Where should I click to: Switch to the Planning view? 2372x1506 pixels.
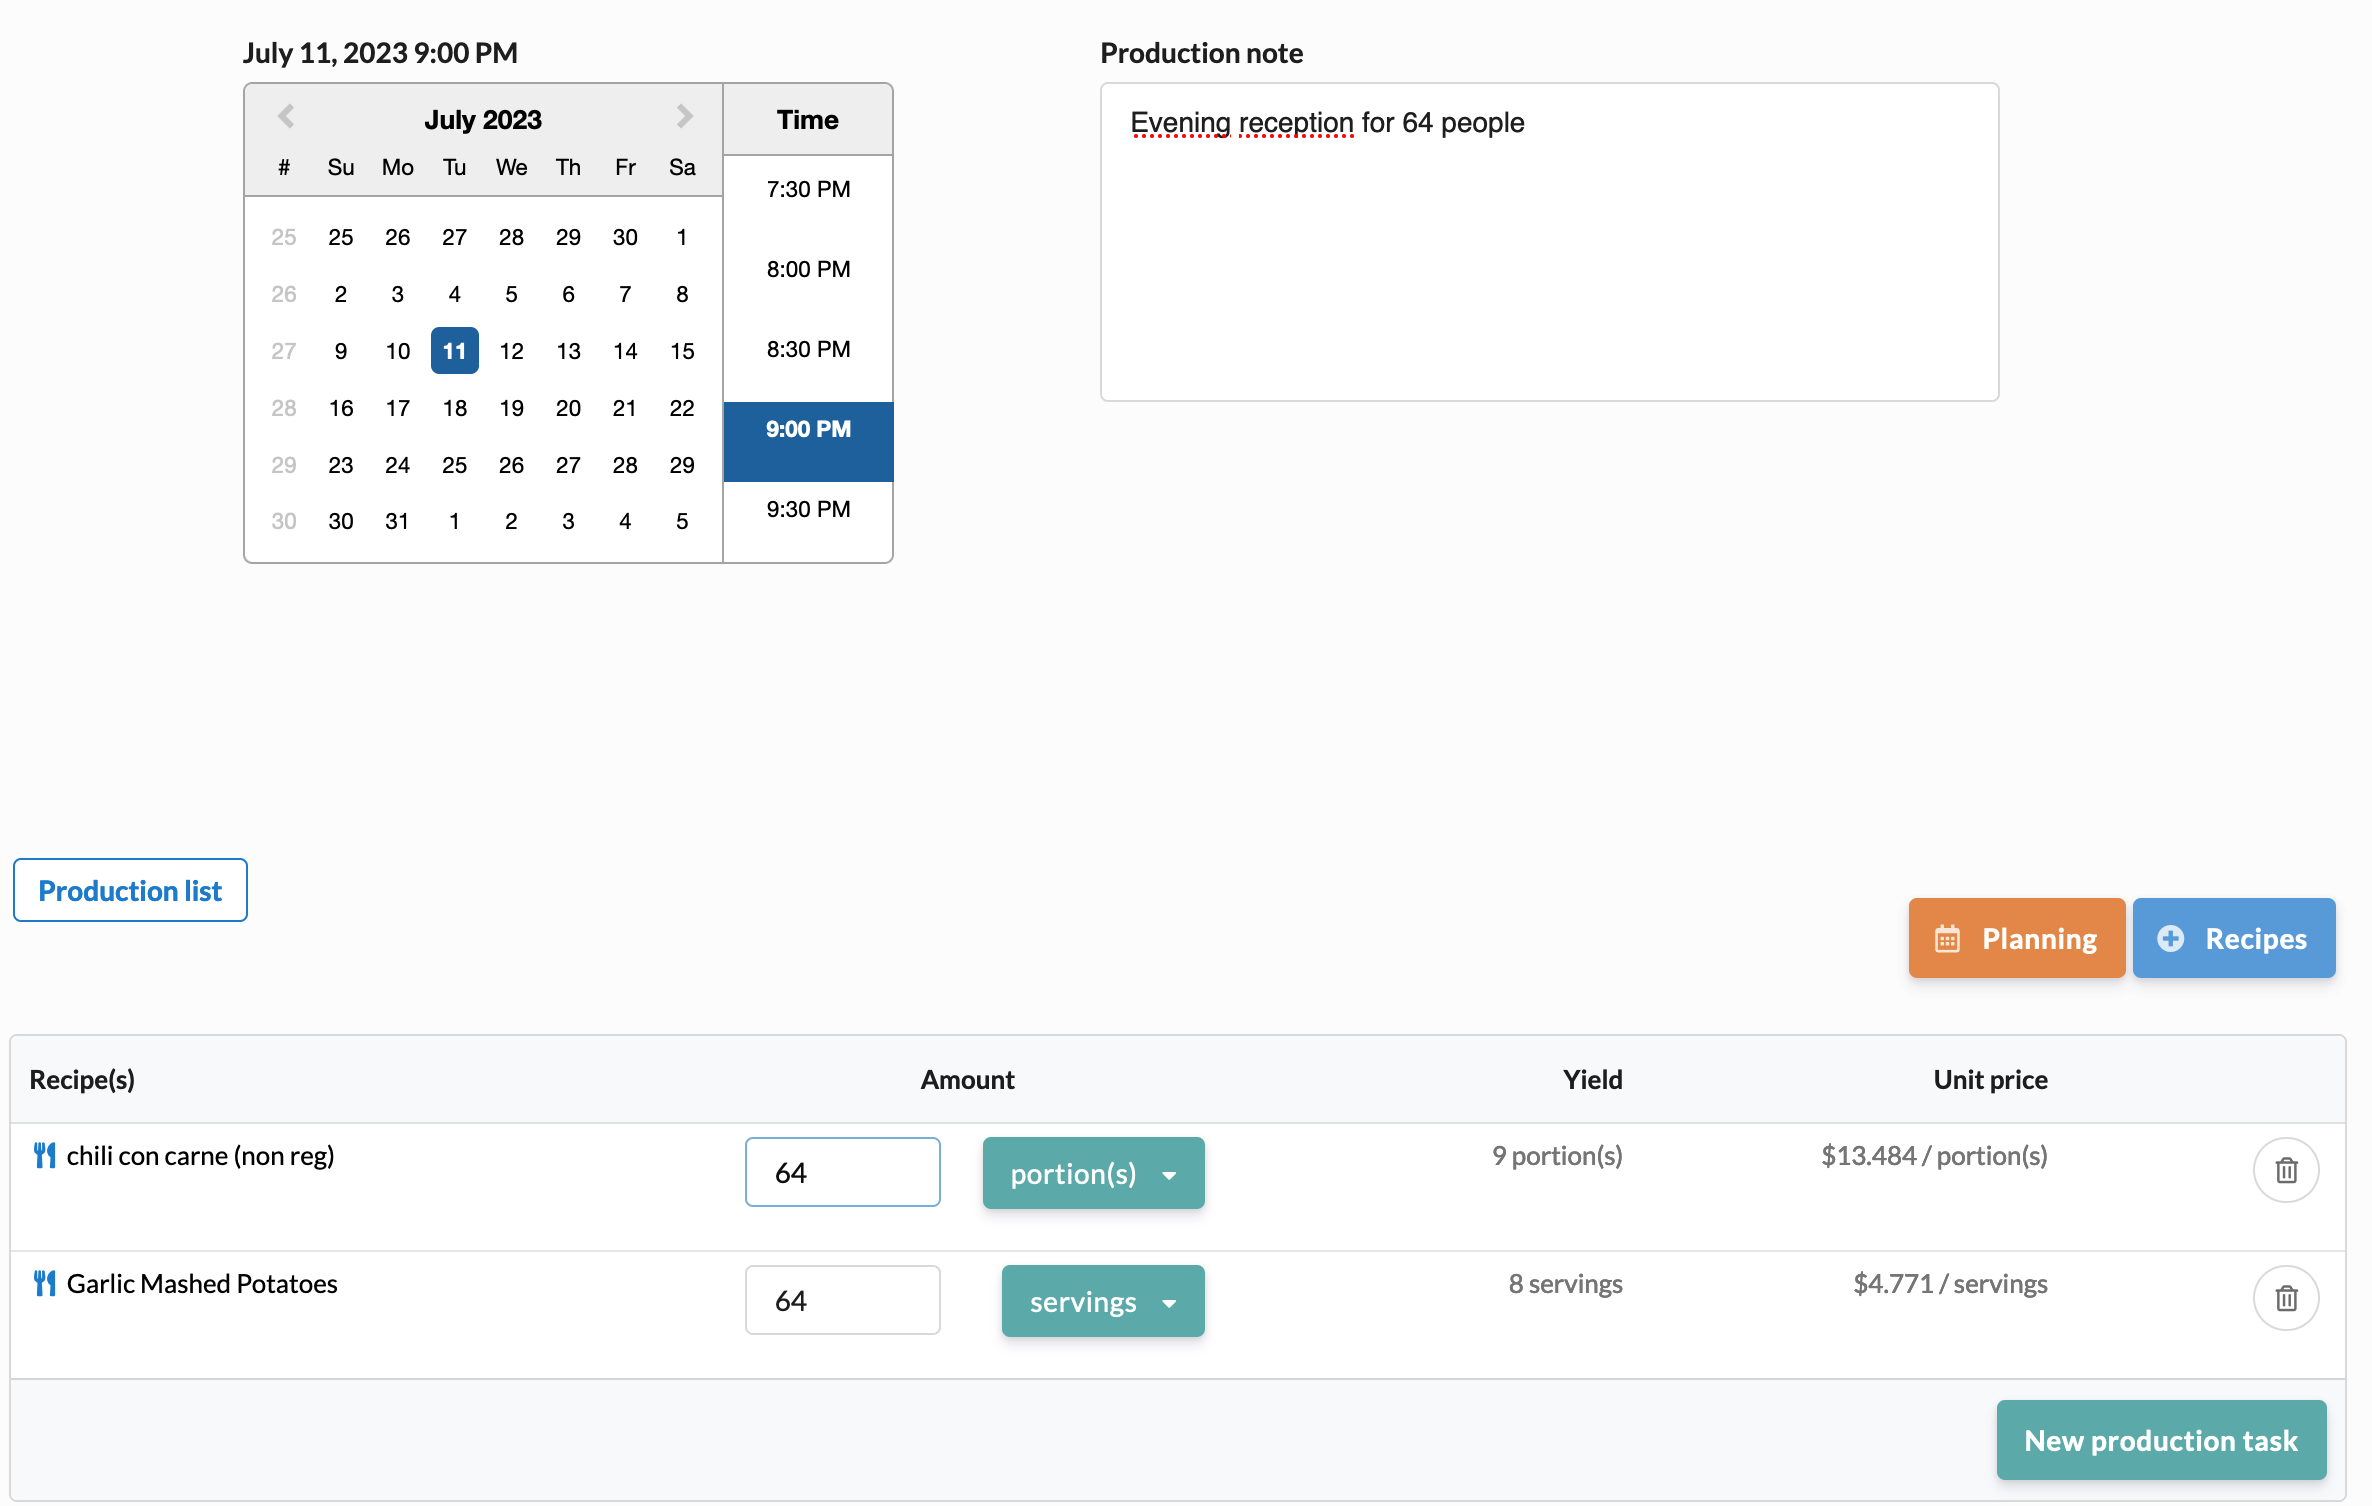tap(2016, 938)
